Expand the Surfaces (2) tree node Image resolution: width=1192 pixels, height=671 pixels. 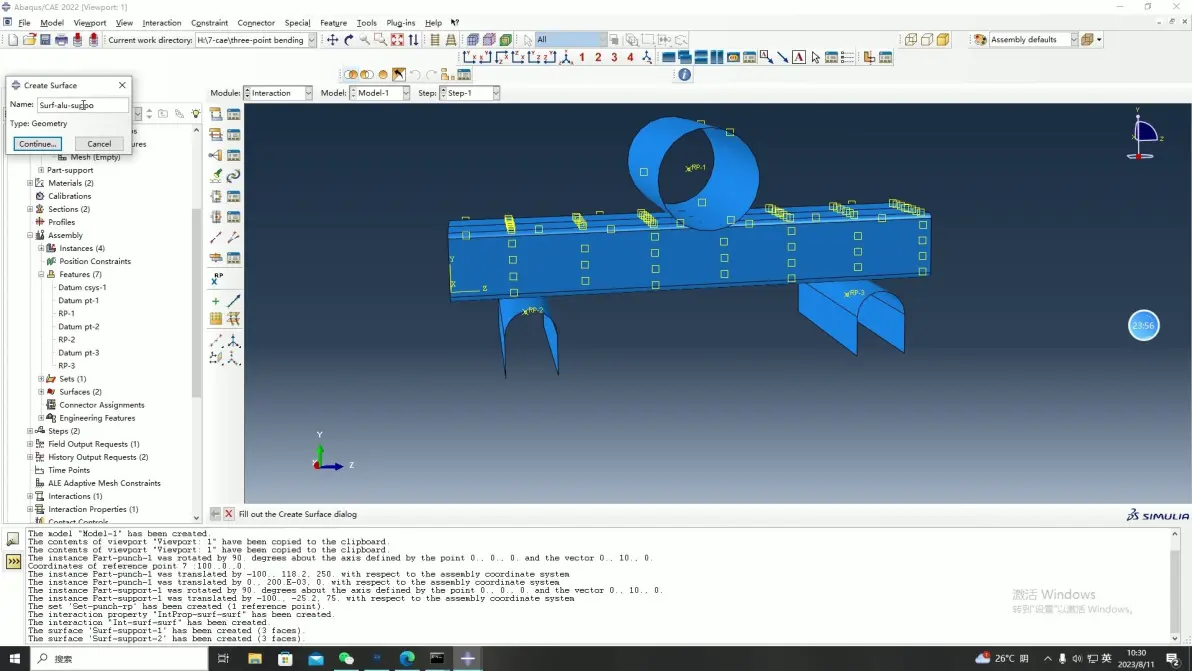[41, 391]
